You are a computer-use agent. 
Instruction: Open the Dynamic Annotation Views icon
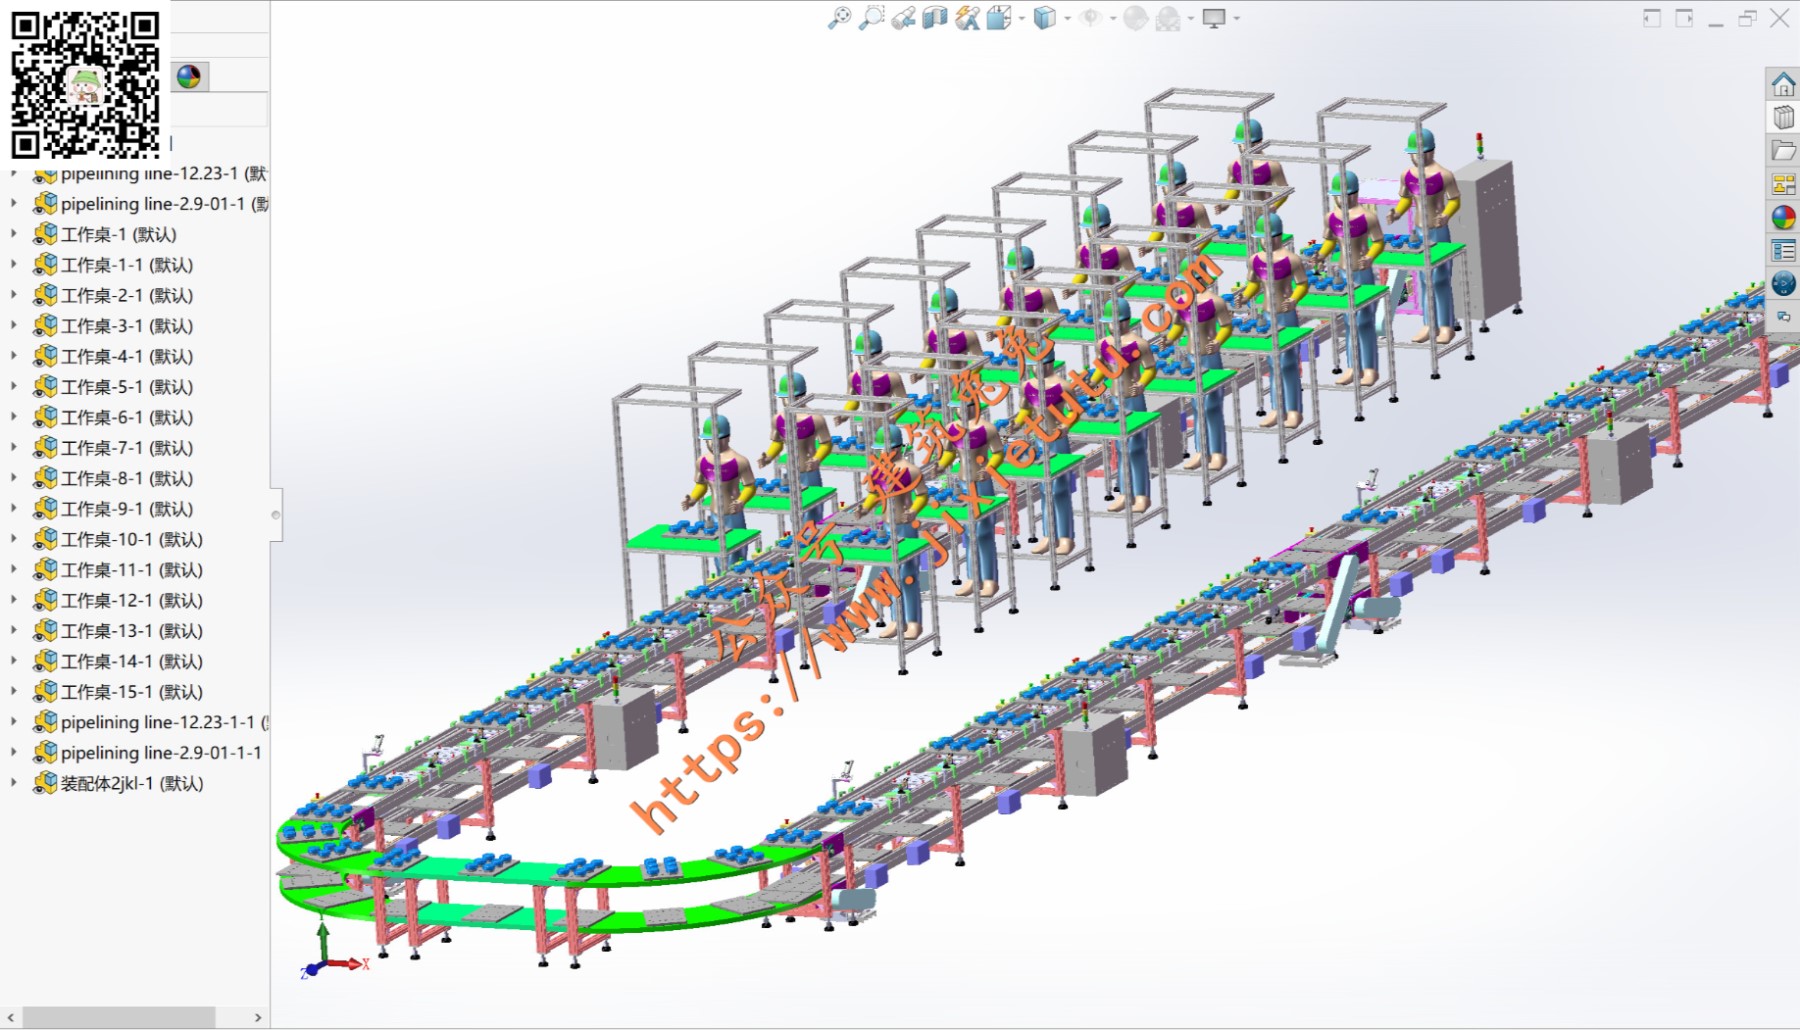[967, 18]
